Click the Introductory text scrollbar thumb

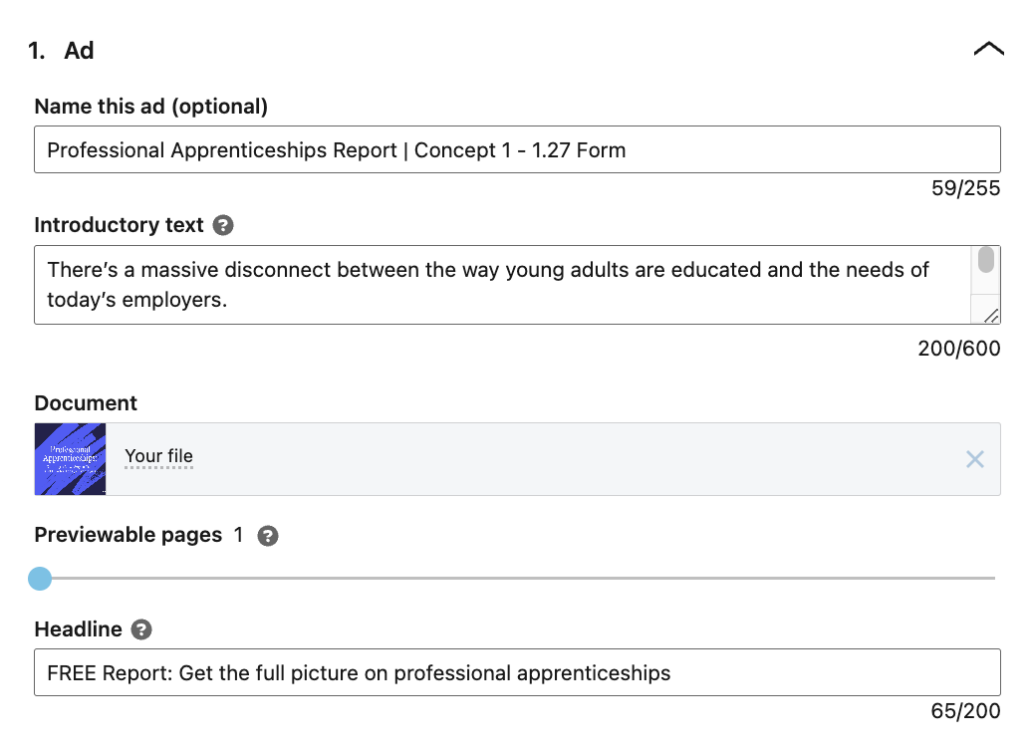click(988, 260)
